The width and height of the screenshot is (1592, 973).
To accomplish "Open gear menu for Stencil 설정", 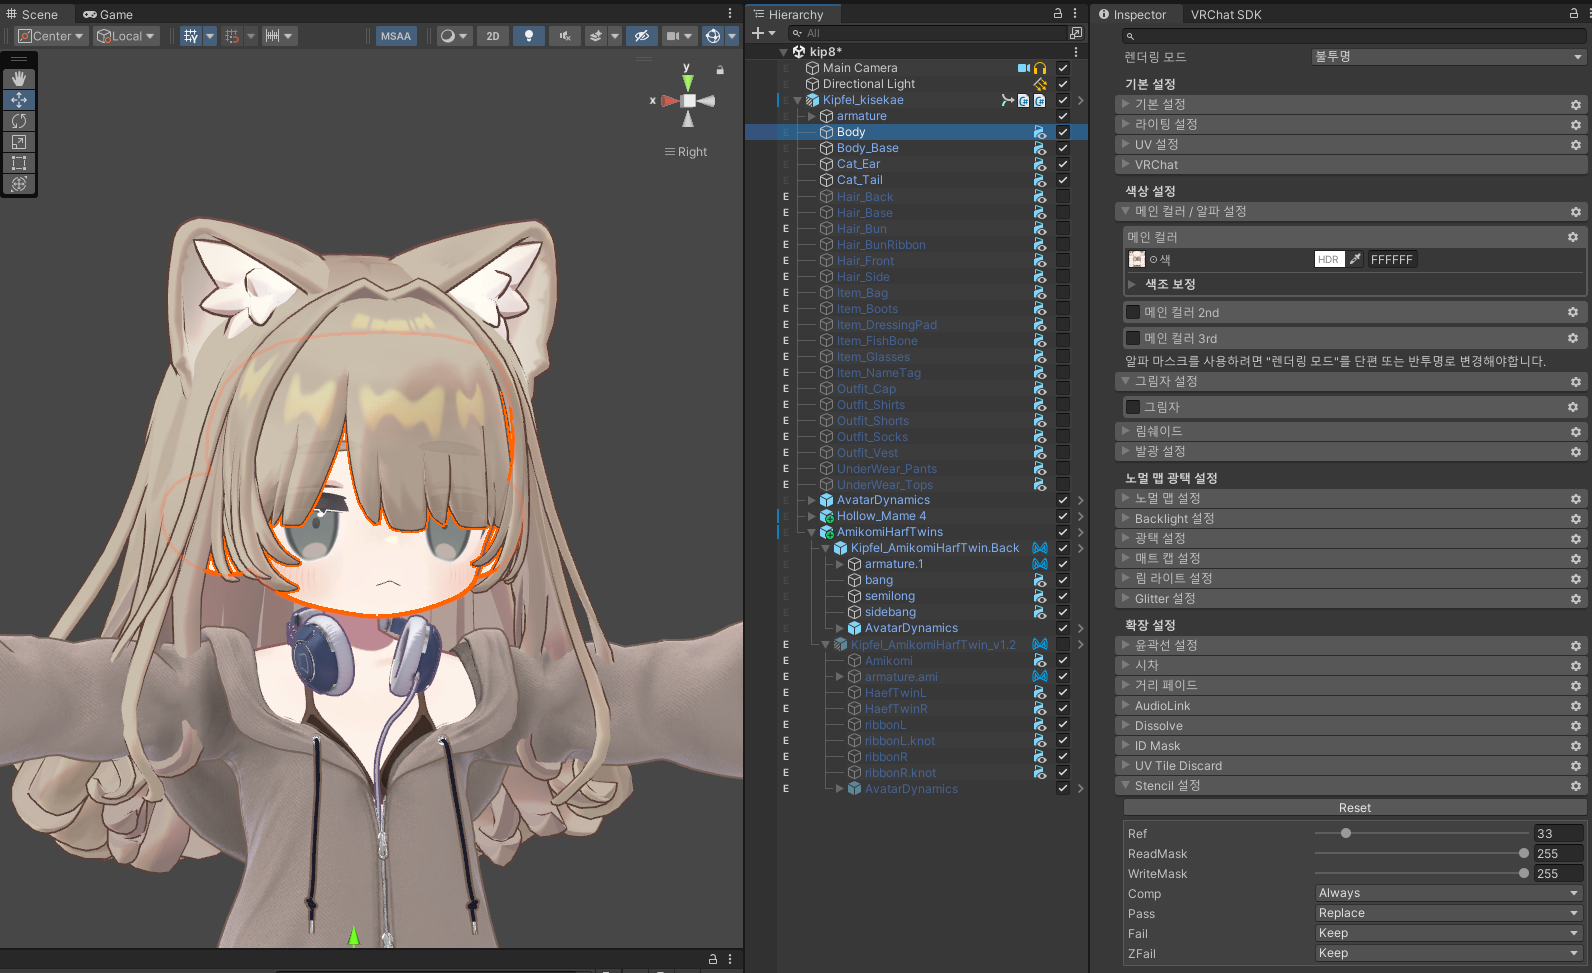I will tap(1575, 786).
